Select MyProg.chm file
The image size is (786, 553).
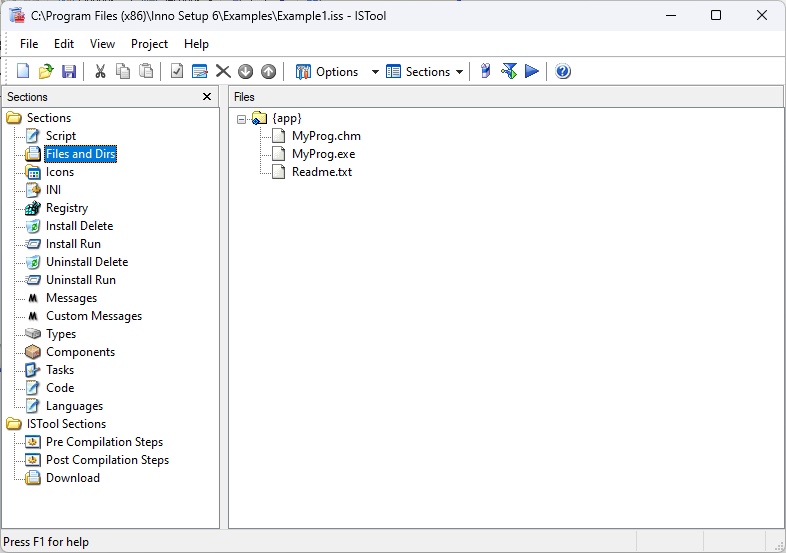point(326,136)
